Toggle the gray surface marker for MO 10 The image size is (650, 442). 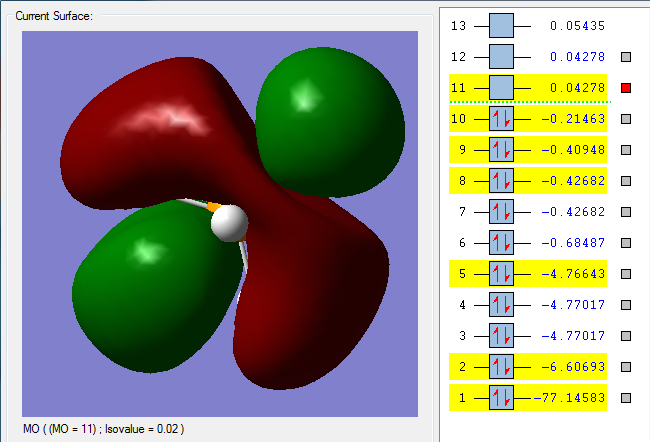click(626, 119)
